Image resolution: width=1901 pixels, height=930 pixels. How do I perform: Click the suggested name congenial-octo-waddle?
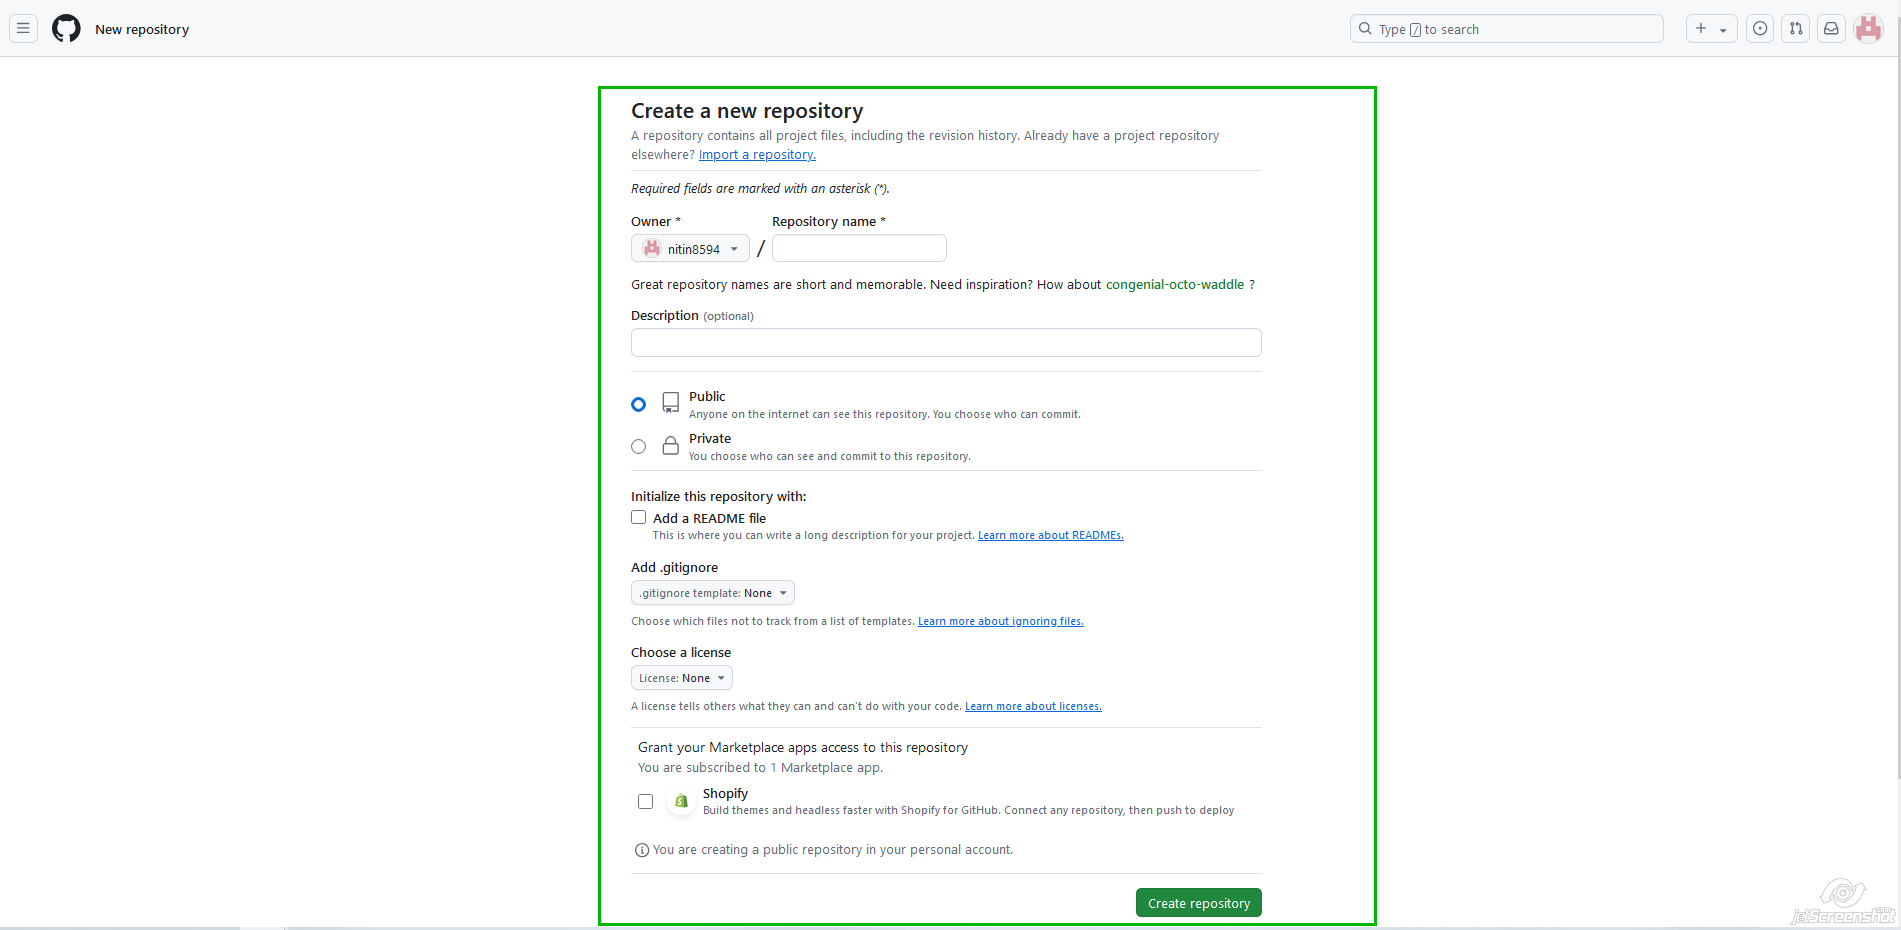1174,285
